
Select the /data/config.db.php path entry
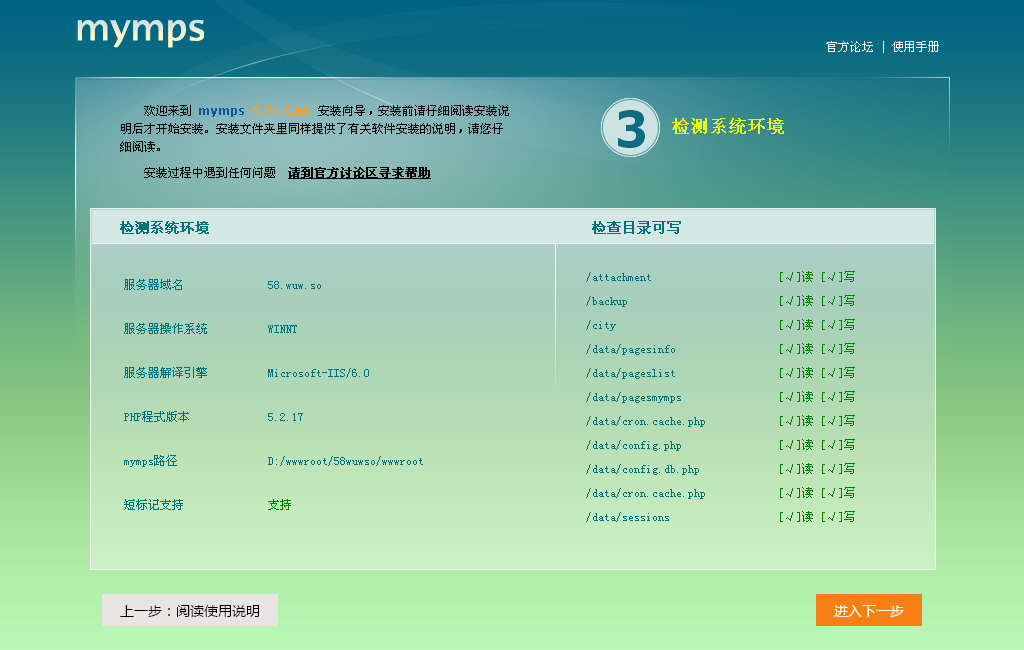(x=643, y=469)
